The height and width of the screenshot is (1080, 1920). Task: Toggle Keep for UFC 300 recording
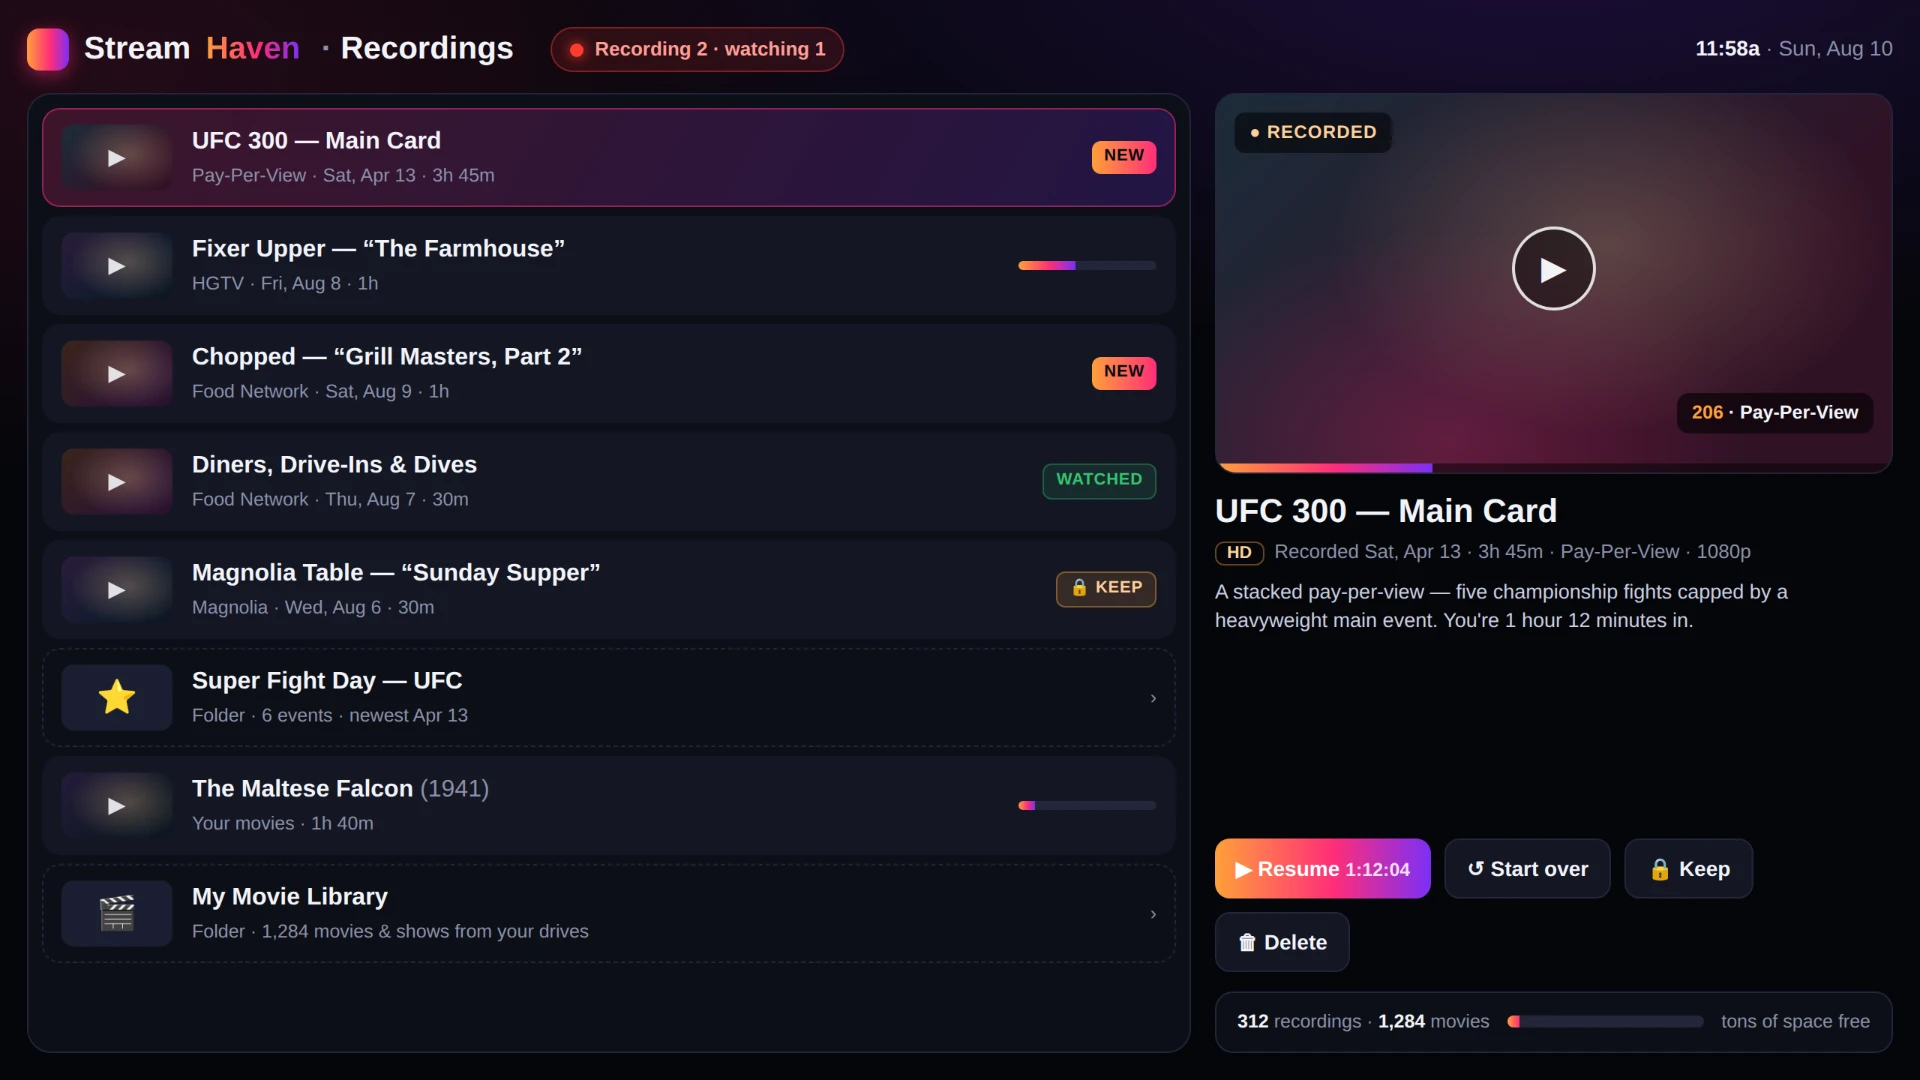1688,869
